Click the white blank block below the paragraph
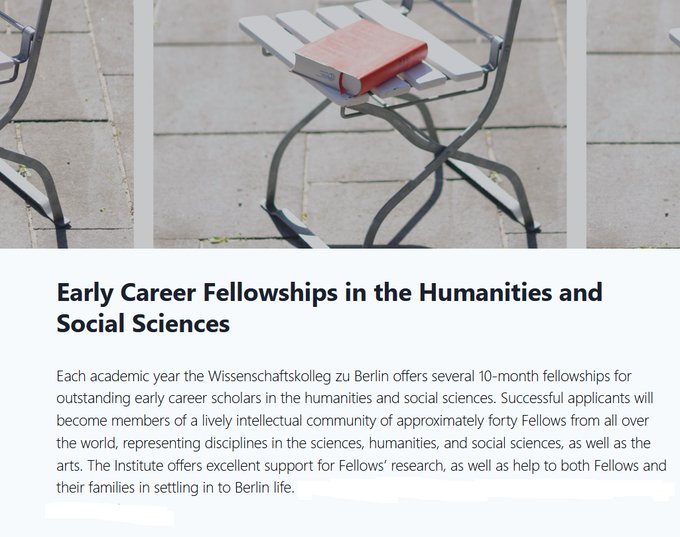Viewport: 680px width, 537px height. coord(110,514)
